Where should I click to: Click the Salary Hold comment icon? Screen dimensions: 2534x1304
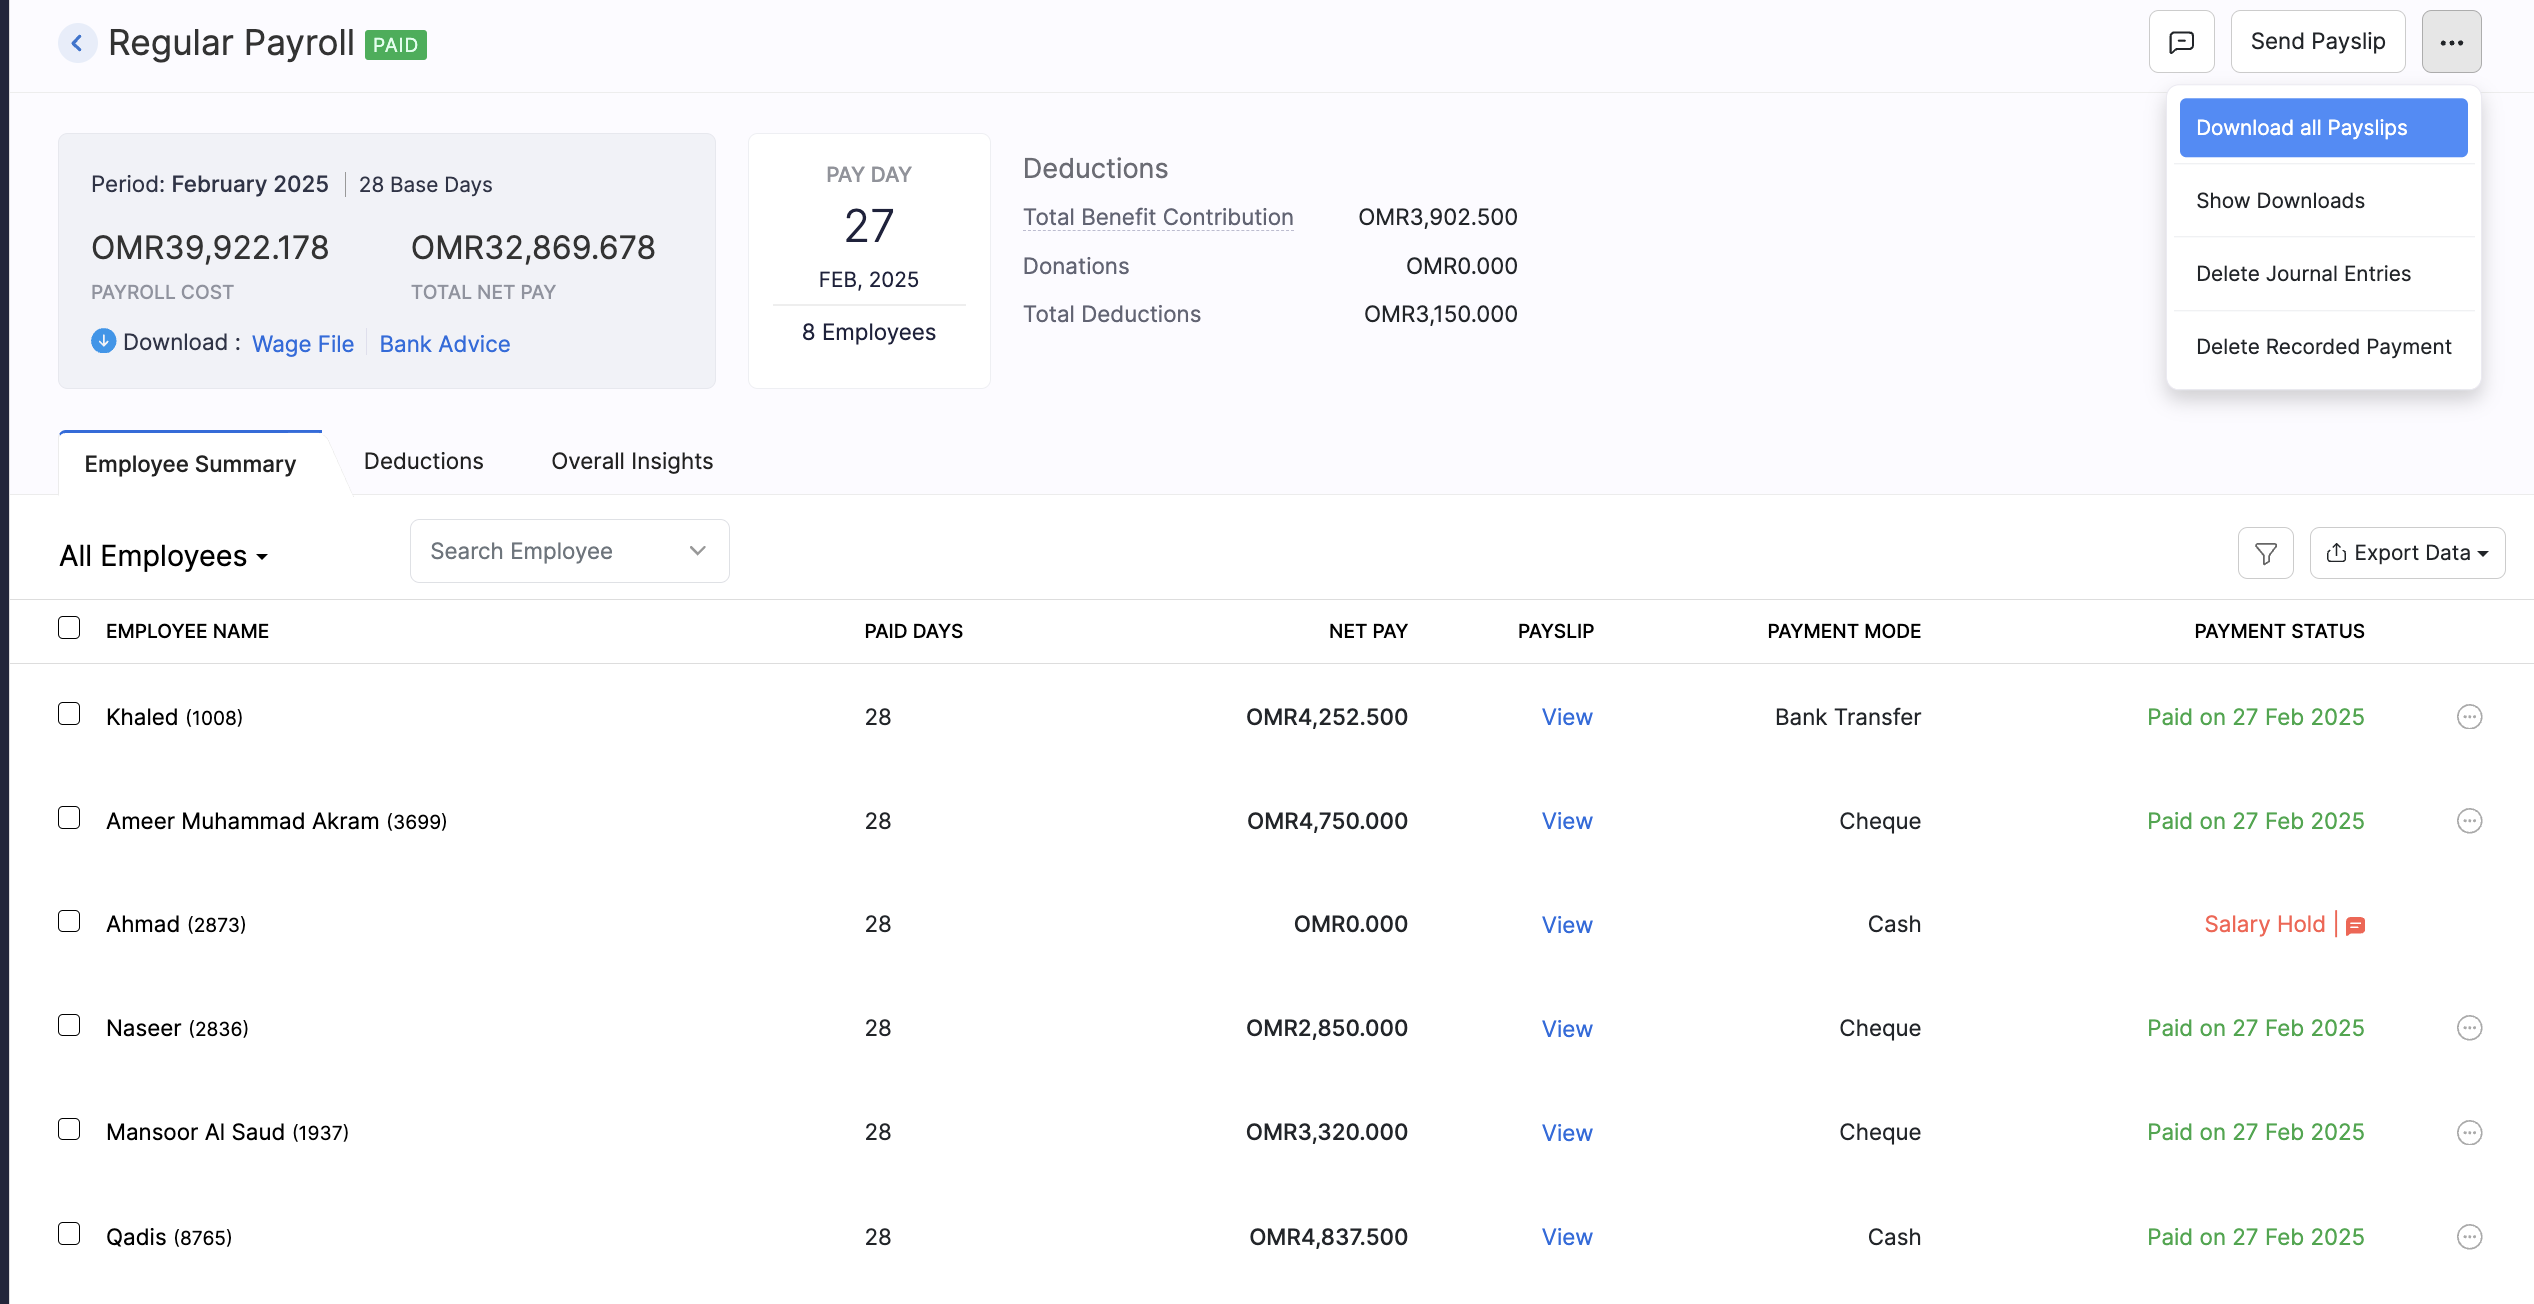tap(2355, 926)
